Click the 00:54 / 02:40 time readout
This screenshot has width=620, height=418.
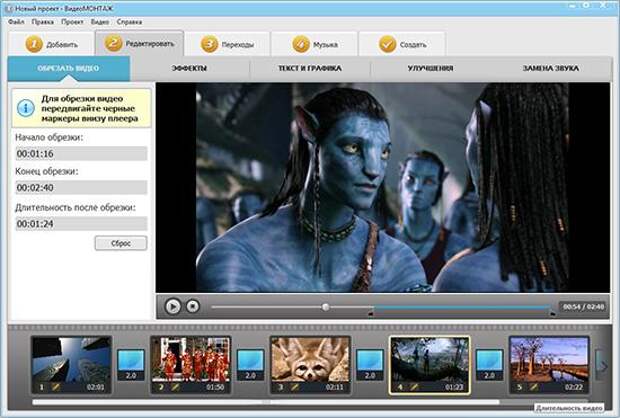coord(584,307)
